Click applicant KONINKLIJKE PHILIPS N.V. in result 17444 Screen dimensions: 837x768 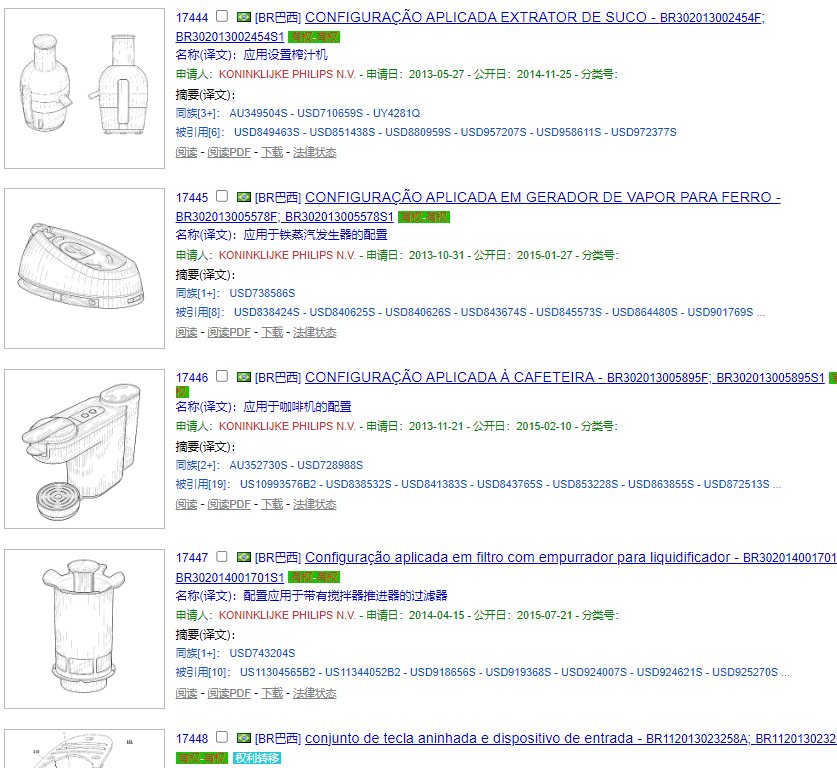[x=287, y=74]
